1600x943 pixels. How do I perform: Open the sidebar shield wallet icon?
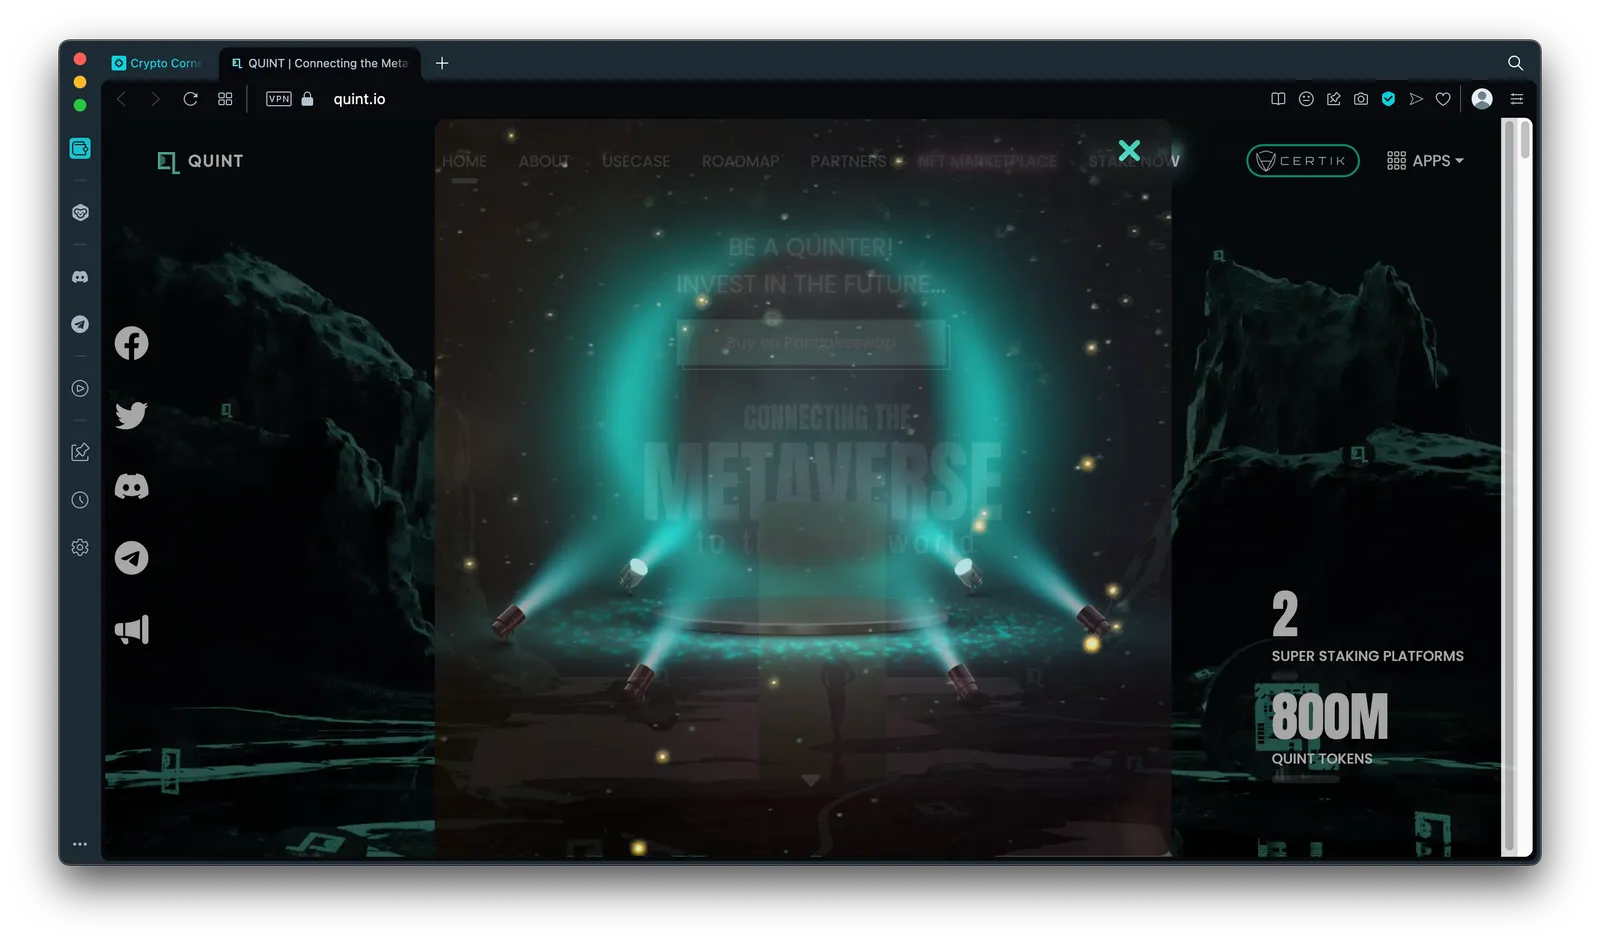80,213
